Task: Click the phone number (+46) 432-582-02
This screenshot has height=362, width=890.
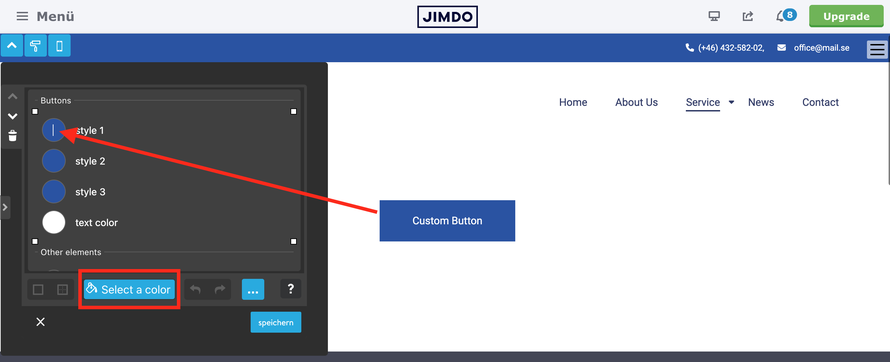Action: pos(731,48)
